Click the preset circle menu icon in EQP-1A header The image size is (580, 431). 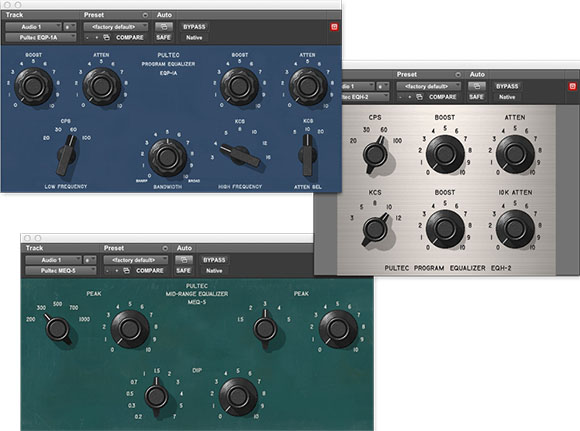145,15
